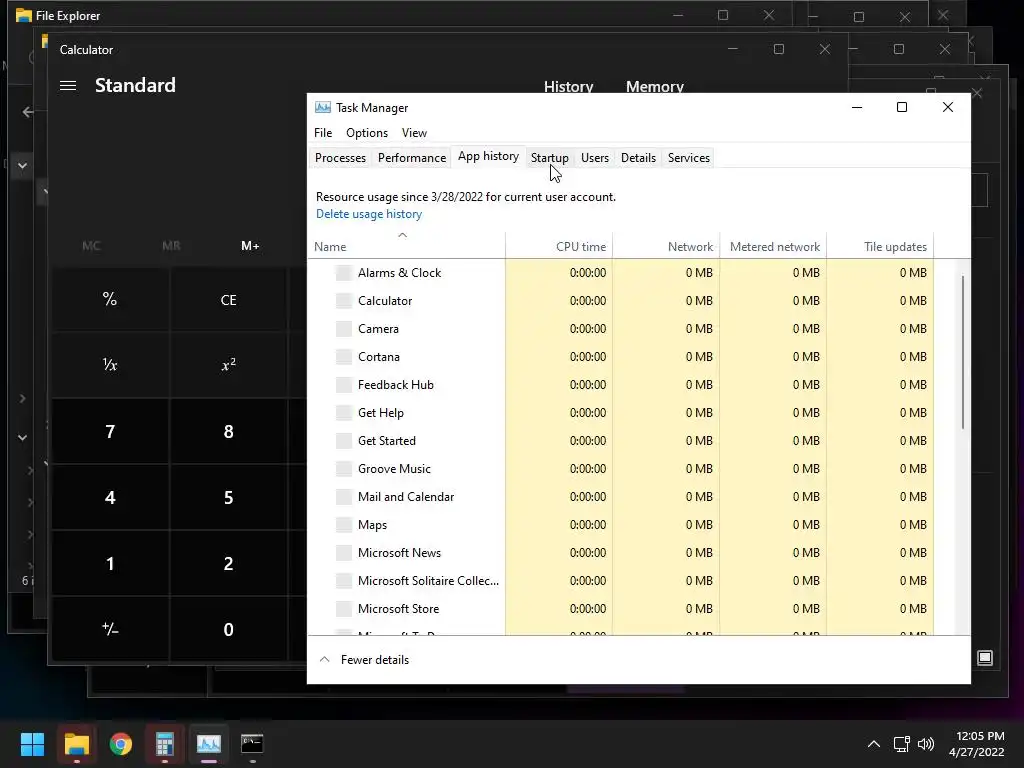Screen dimensions: 1024x768
Task: Click the Camera app icon placeholder
Action: click(x=344, y=329)
